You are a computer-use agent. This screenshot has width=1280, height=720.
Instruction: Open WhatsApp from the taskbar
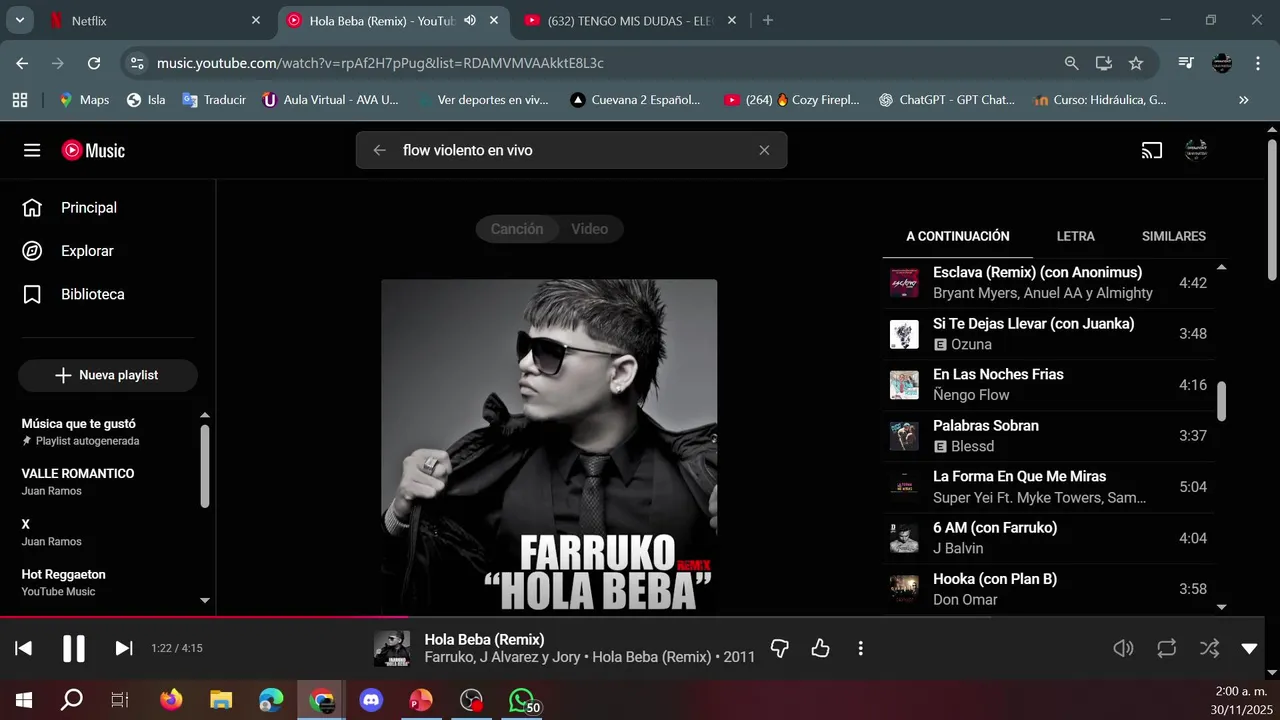point(523,700)
